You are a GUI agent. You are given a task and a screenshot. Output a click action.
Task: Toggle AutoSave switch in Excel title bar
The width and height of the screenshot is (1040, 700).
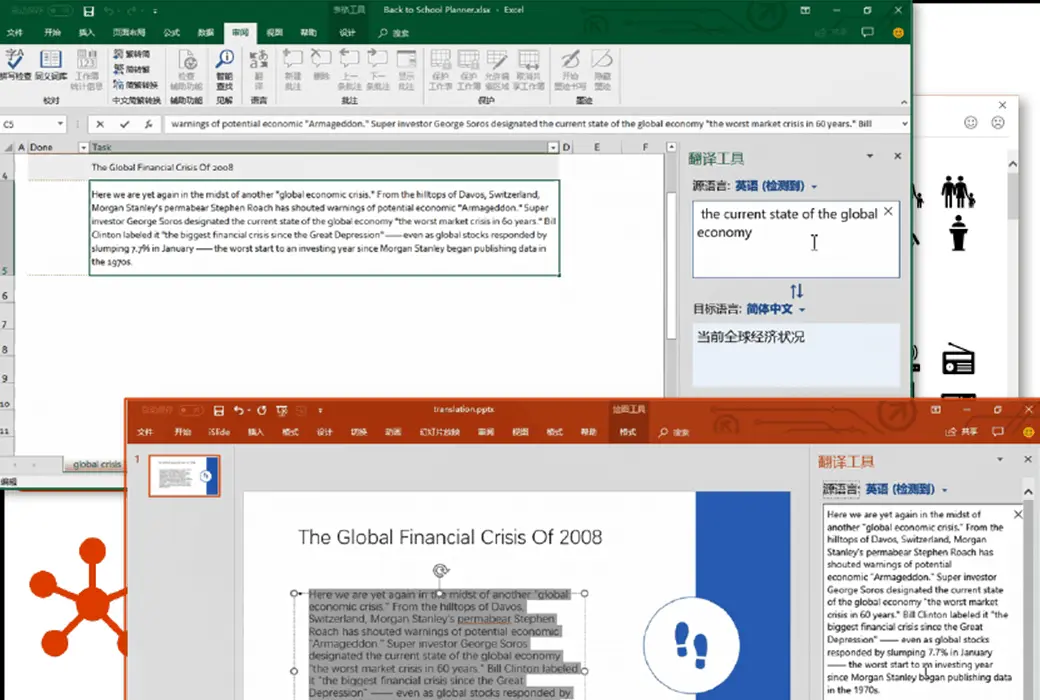[x=60, y=11]
